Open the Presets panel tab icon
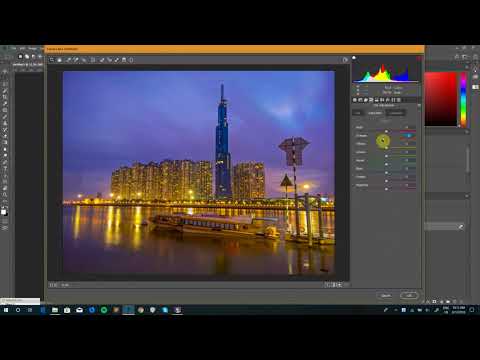The image size is (480, 360). click(x=398, y=100)
